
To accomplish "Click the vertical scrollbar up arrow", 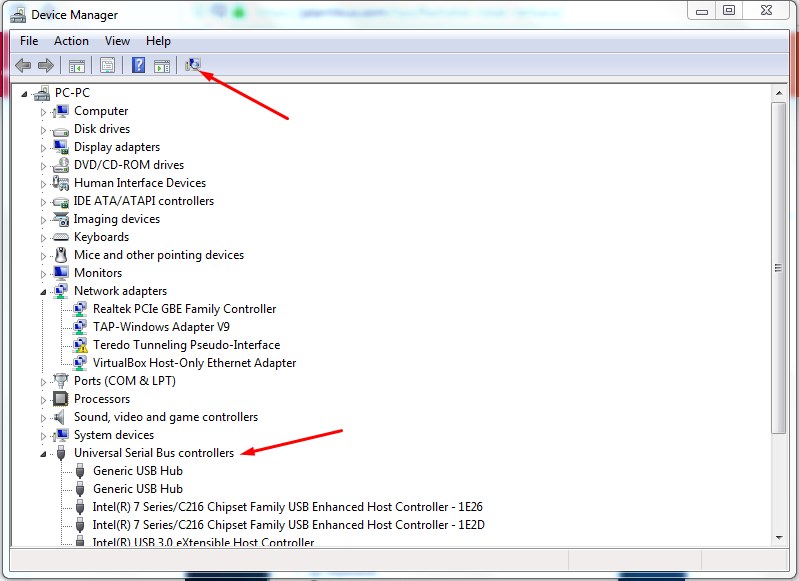I will coord(779,93).
